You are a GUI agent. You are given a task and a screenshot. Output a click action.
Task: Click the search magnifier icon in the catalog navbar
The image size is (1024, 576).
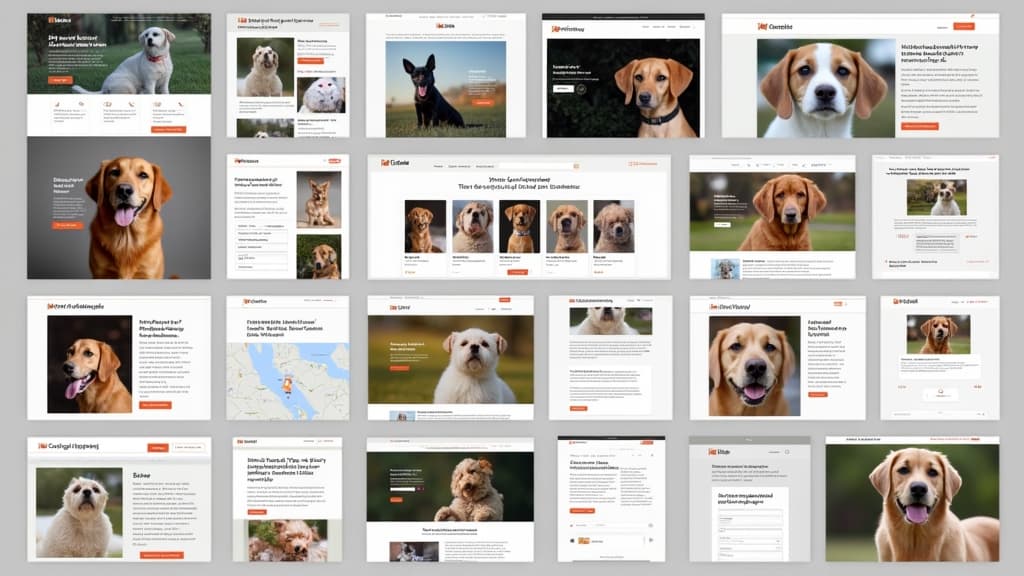pos(575,164)
